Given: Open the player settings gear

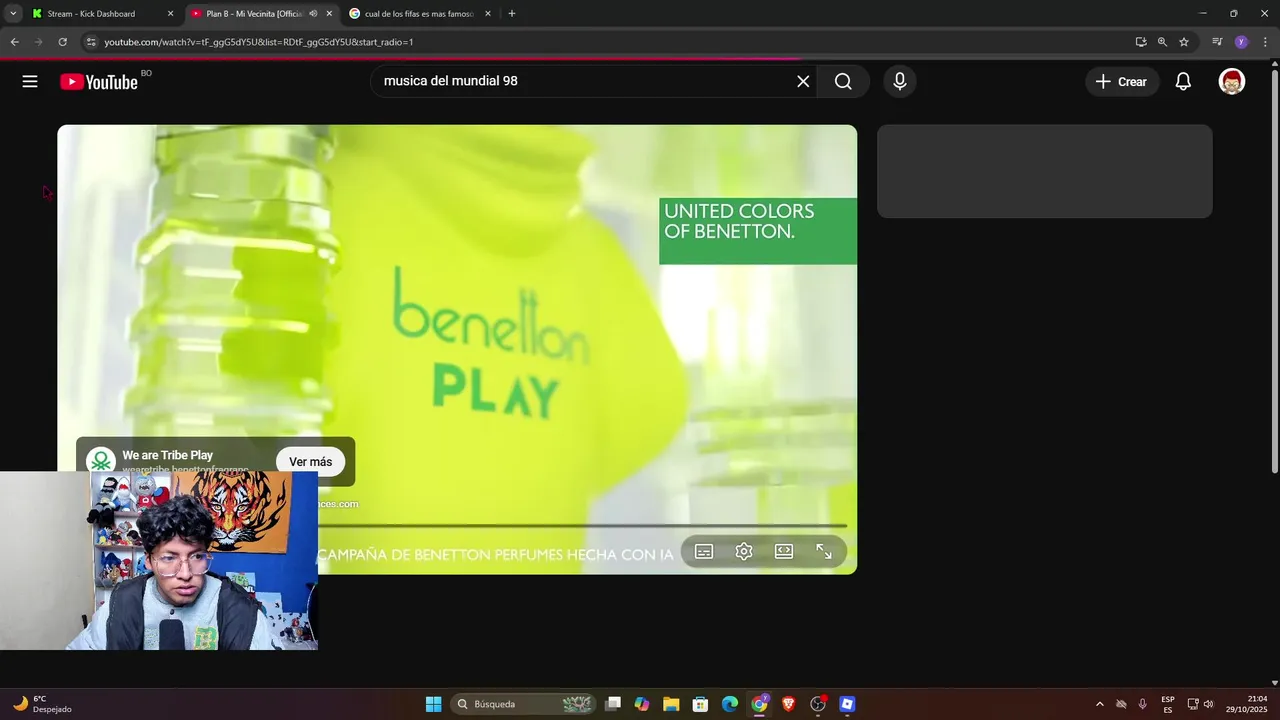Looking at the screenshot, I should [x=744, y=552].
